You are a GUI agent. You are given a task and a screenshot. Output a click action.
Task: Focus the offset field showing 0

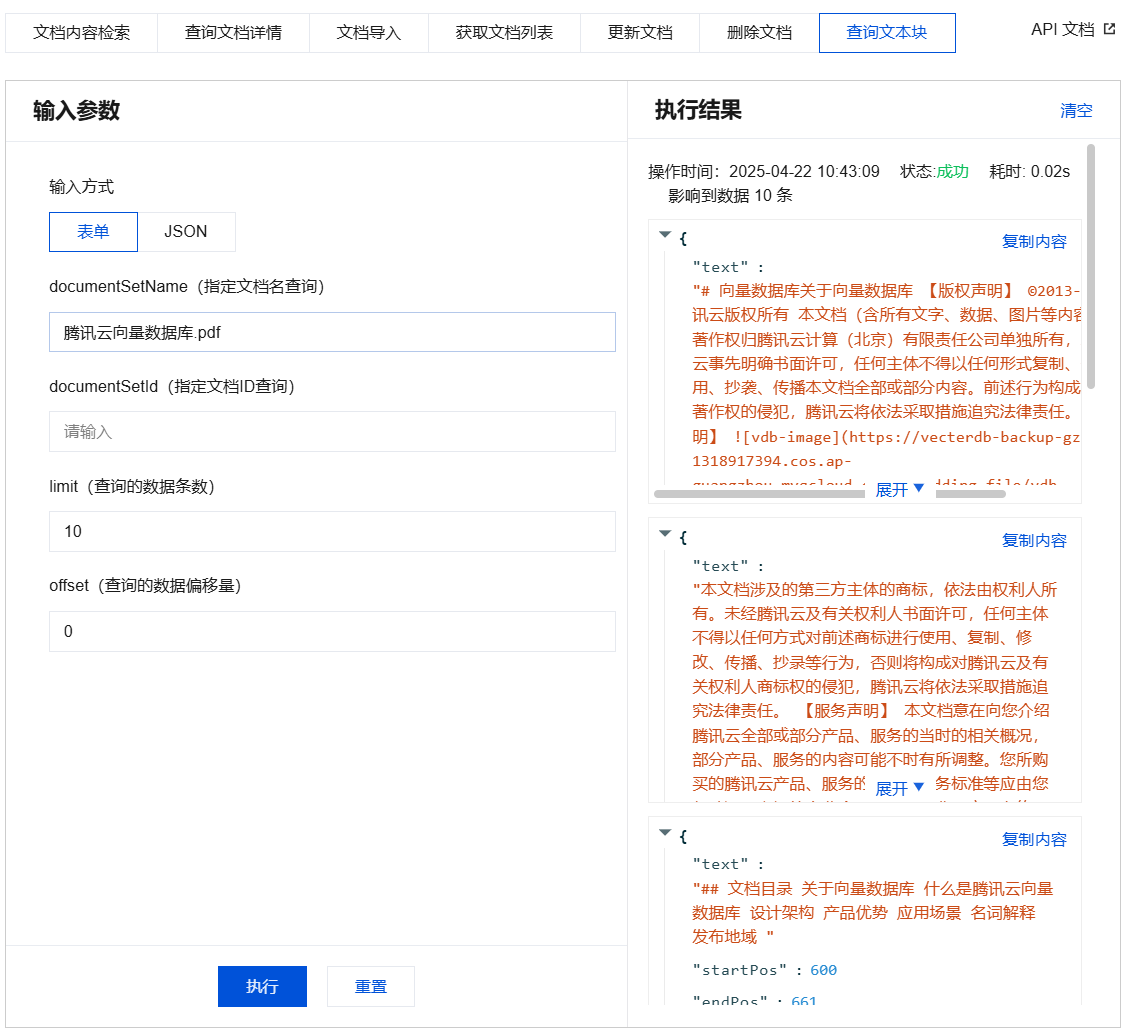click(x=332, y=632)
